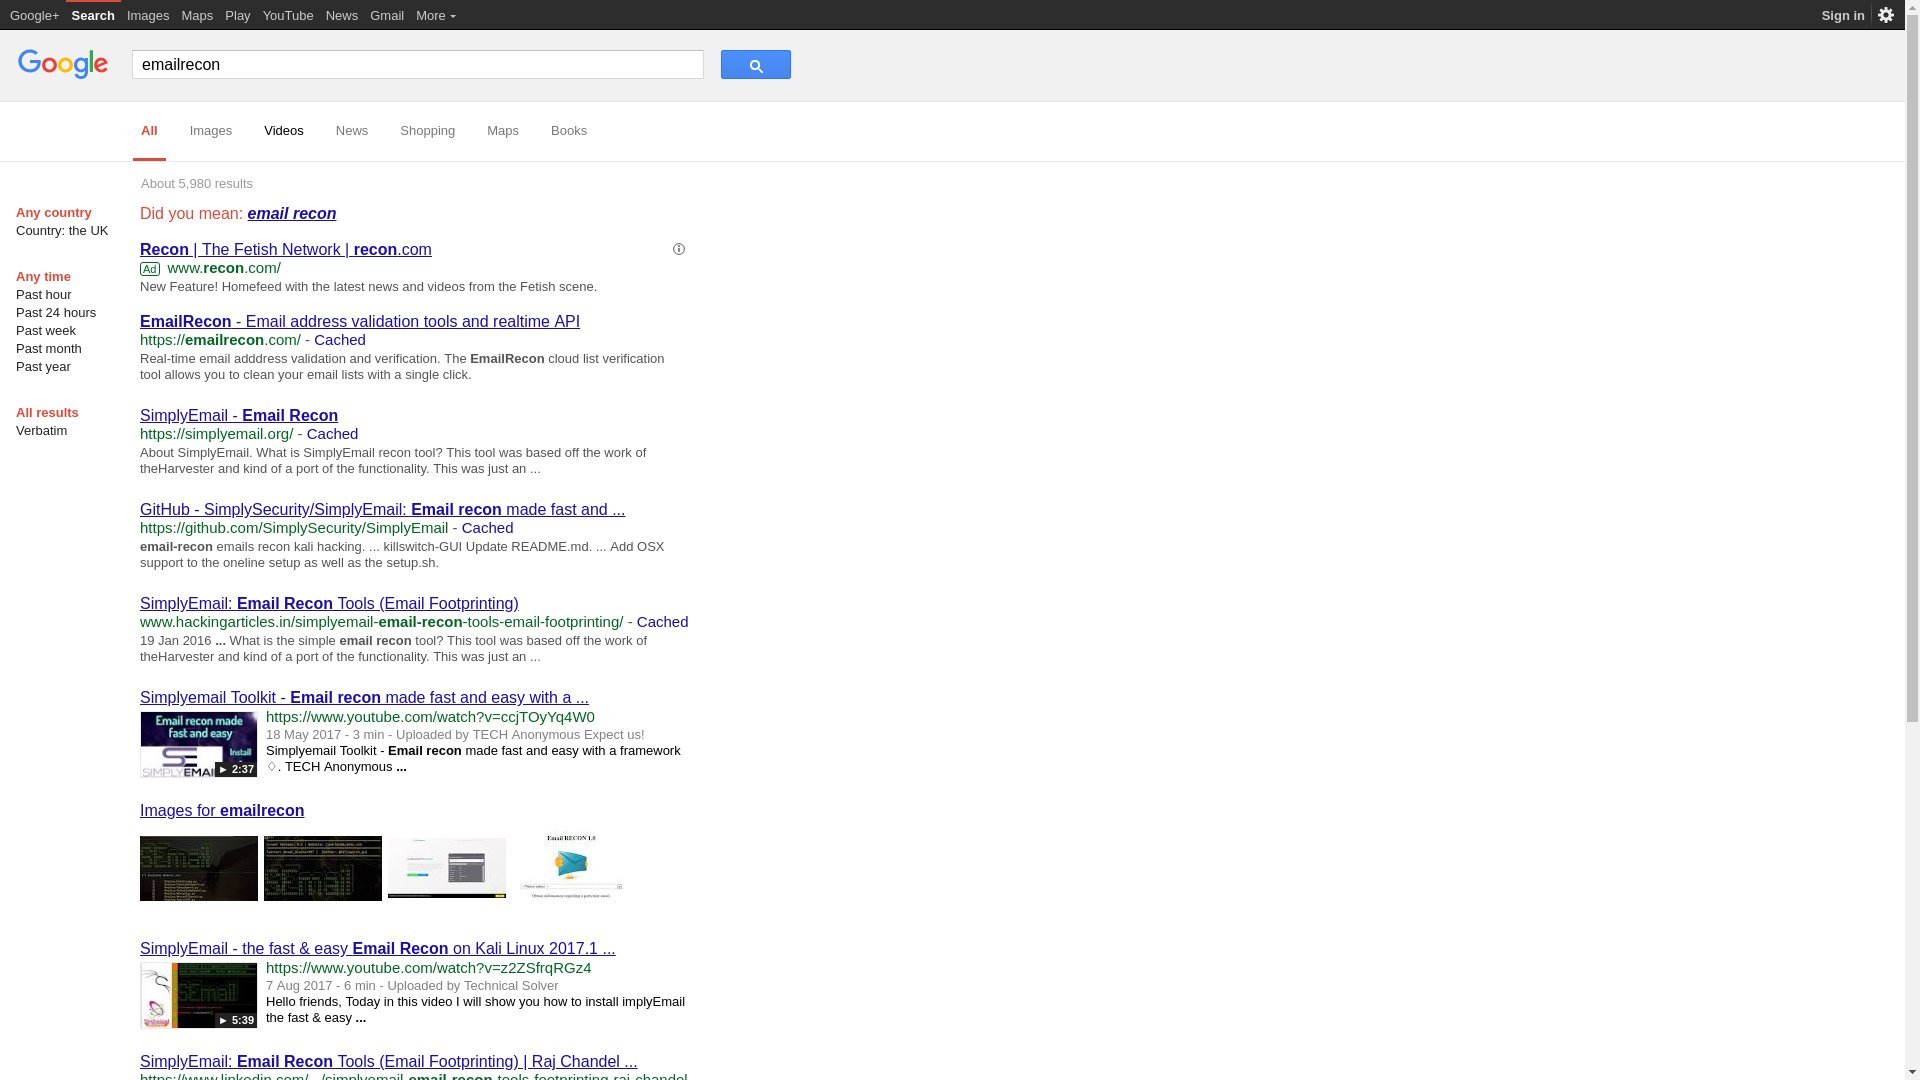Open SimplyEmail - Email Recon result
Viewport: 1920px width, 1080px height.
[239, 415]
